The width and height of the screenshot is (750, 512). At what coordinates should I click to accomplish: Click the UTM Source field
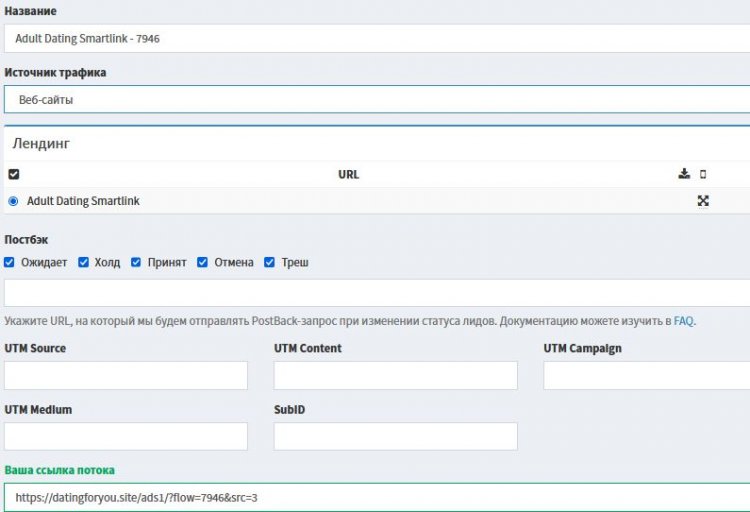coord(126,375)
